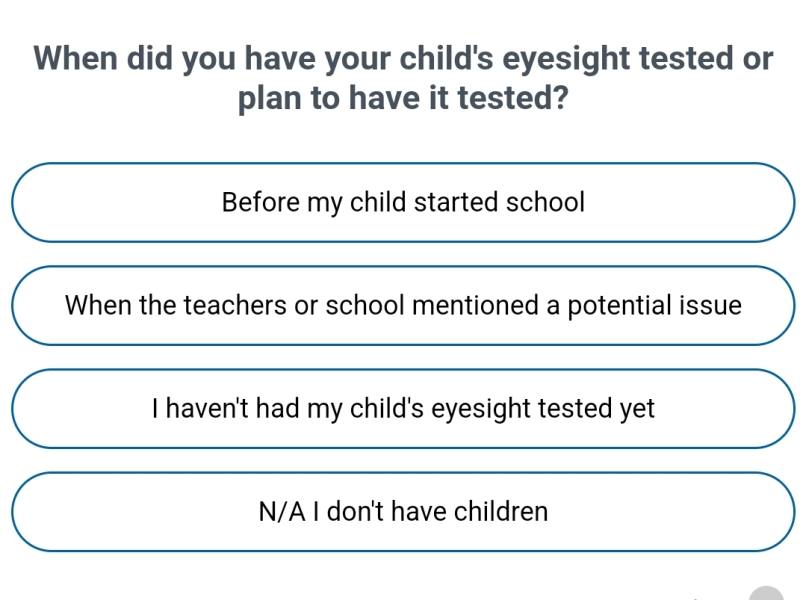The width and height of the screenshot is (806, 600).
Task: Choose the answer about not having children
Action: (403, 511)
